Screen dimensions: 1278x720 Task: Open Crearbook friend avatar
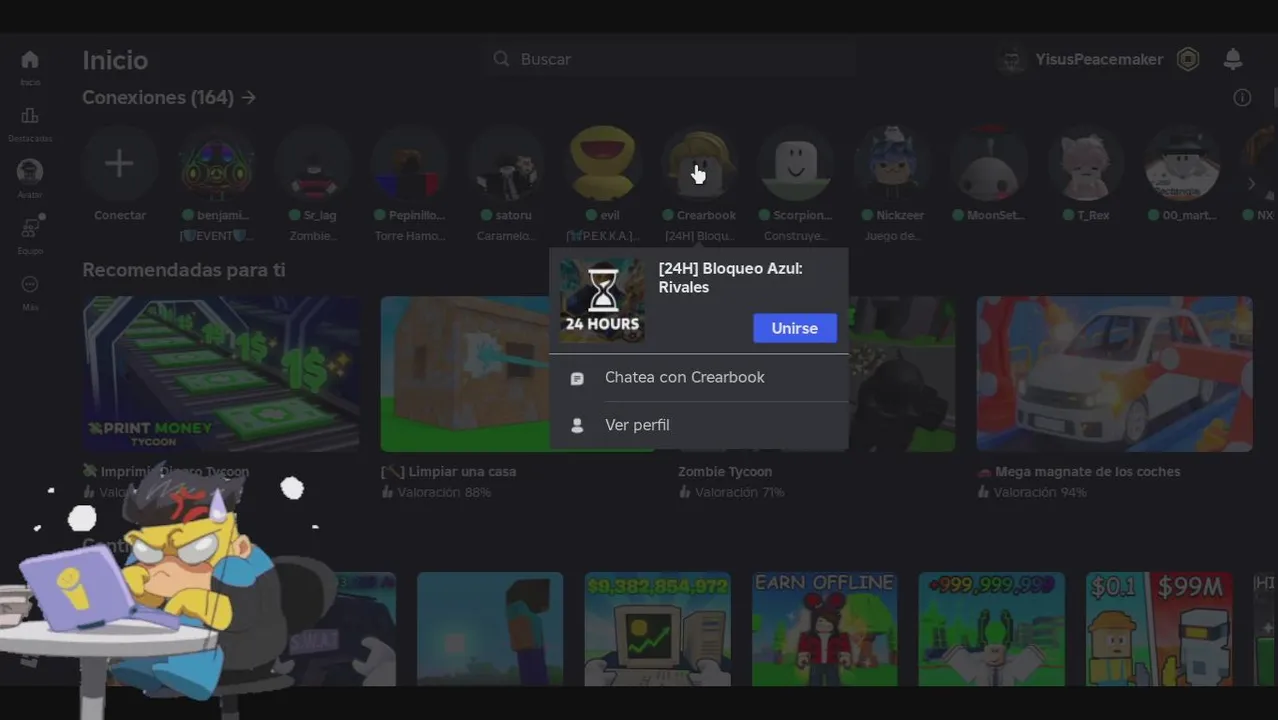click(x=699, y=164)
